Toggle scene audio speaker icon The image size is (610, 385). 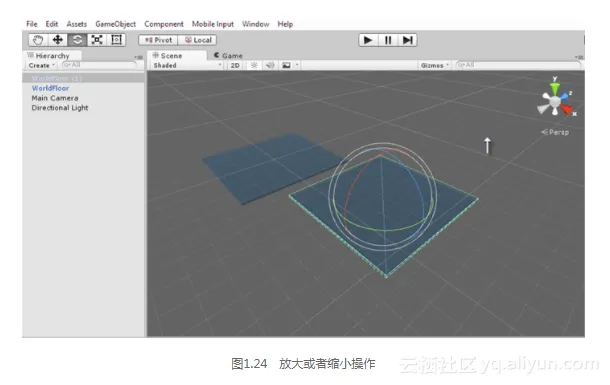click(x=270, y=65)
